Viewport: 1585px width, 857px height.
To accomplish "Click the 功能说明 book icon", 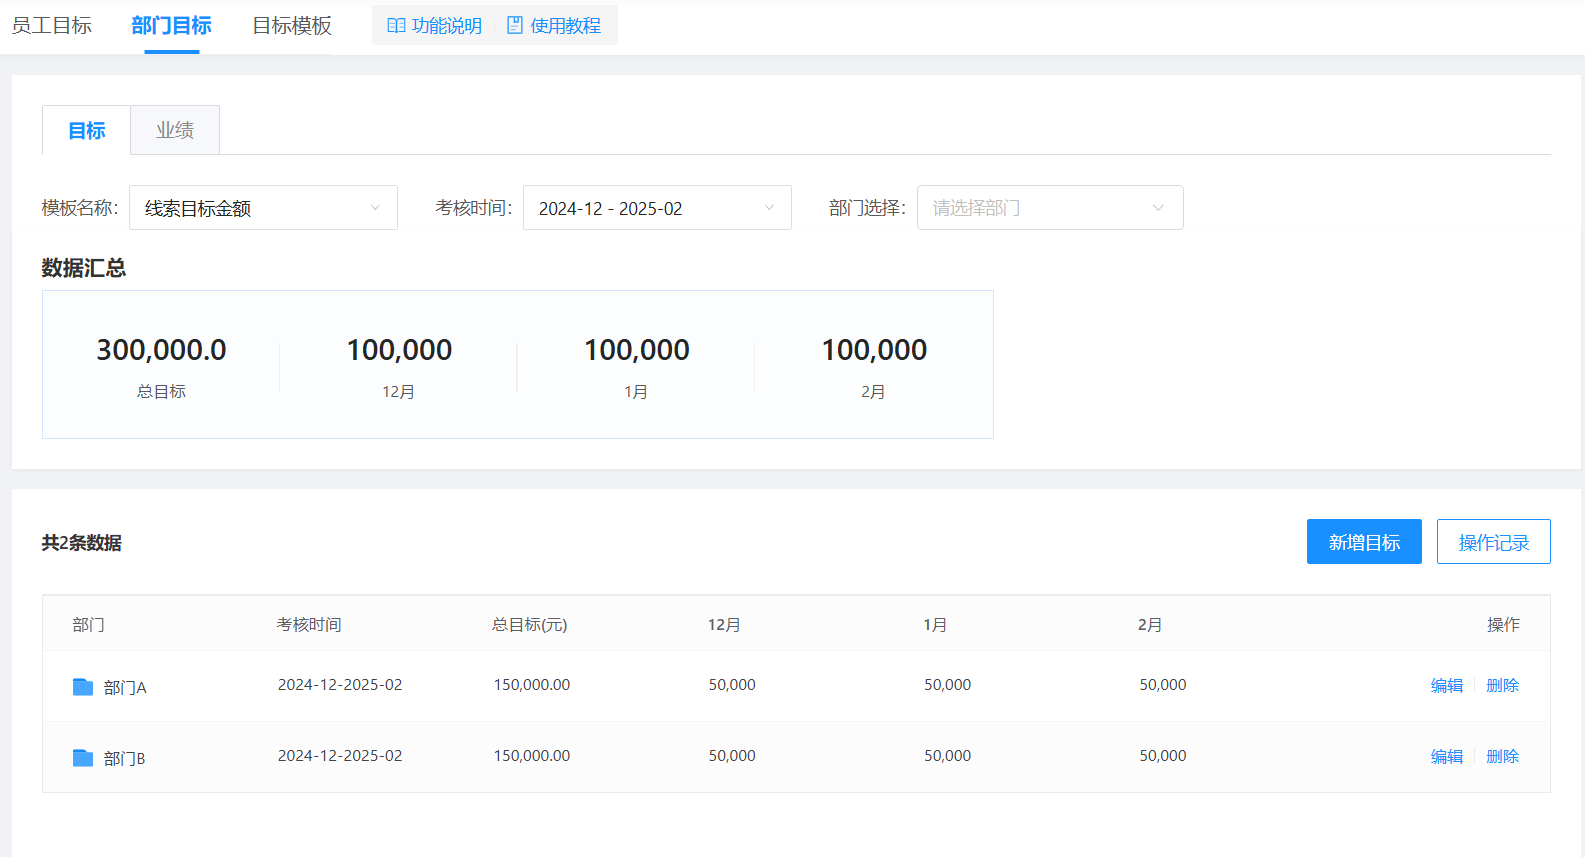I will 396,26.
